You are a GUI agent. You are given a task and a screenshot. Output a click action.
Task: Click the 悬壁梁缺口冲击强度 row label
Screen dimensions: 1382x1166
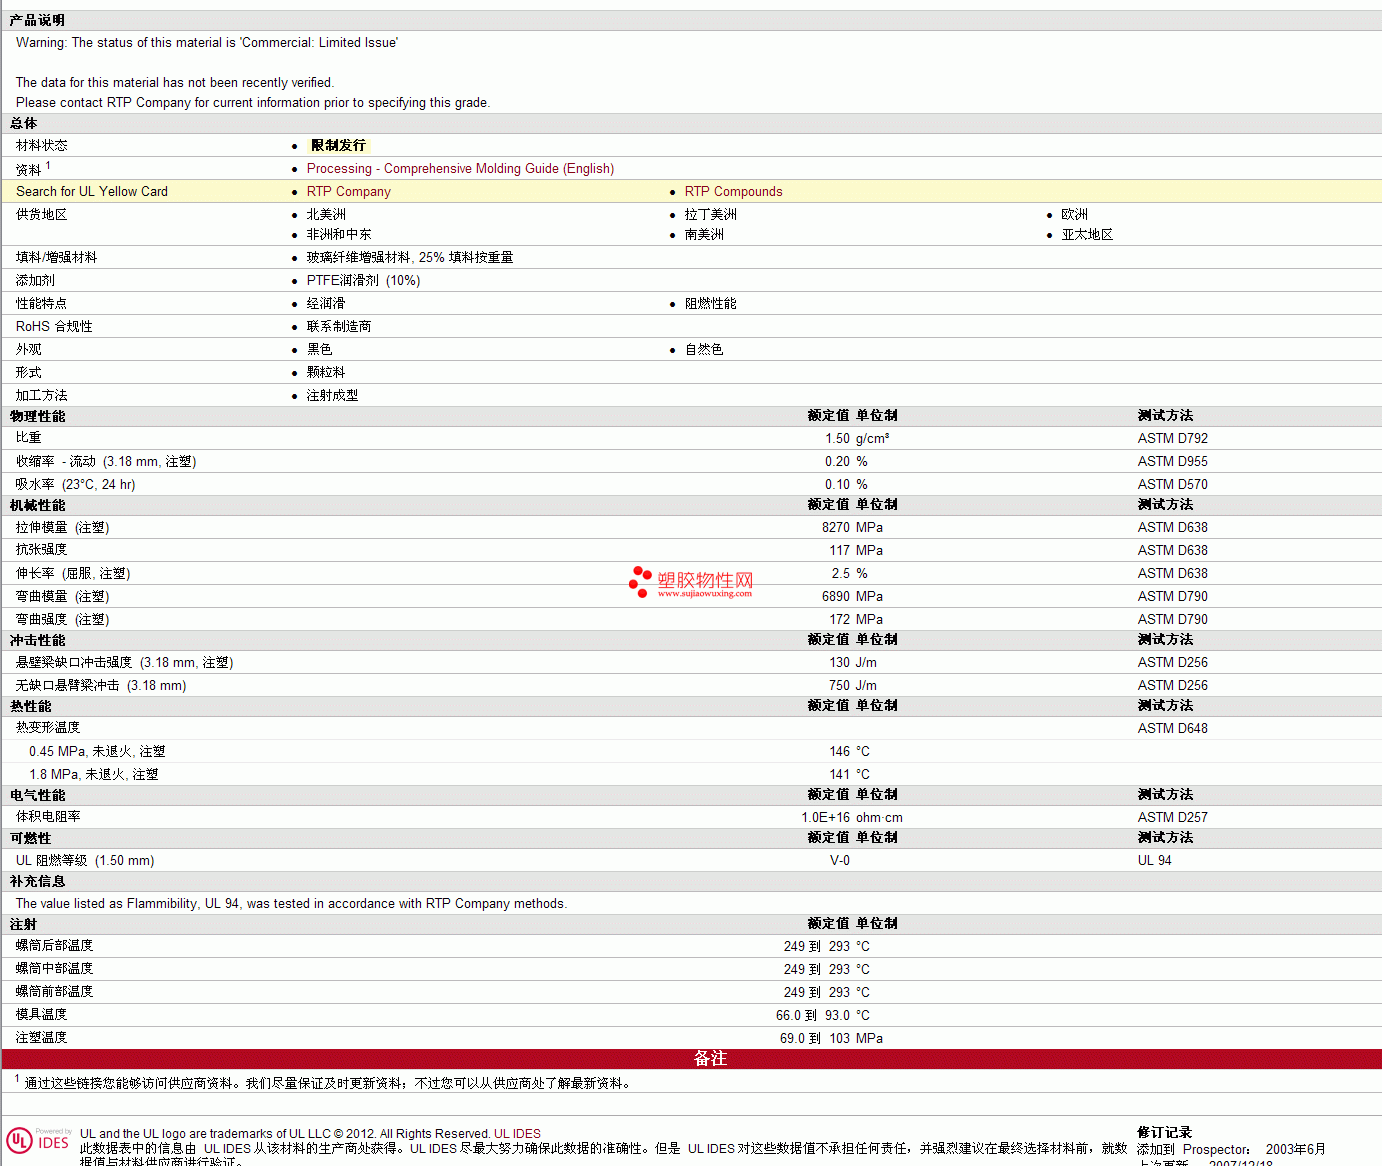(124, 663)
